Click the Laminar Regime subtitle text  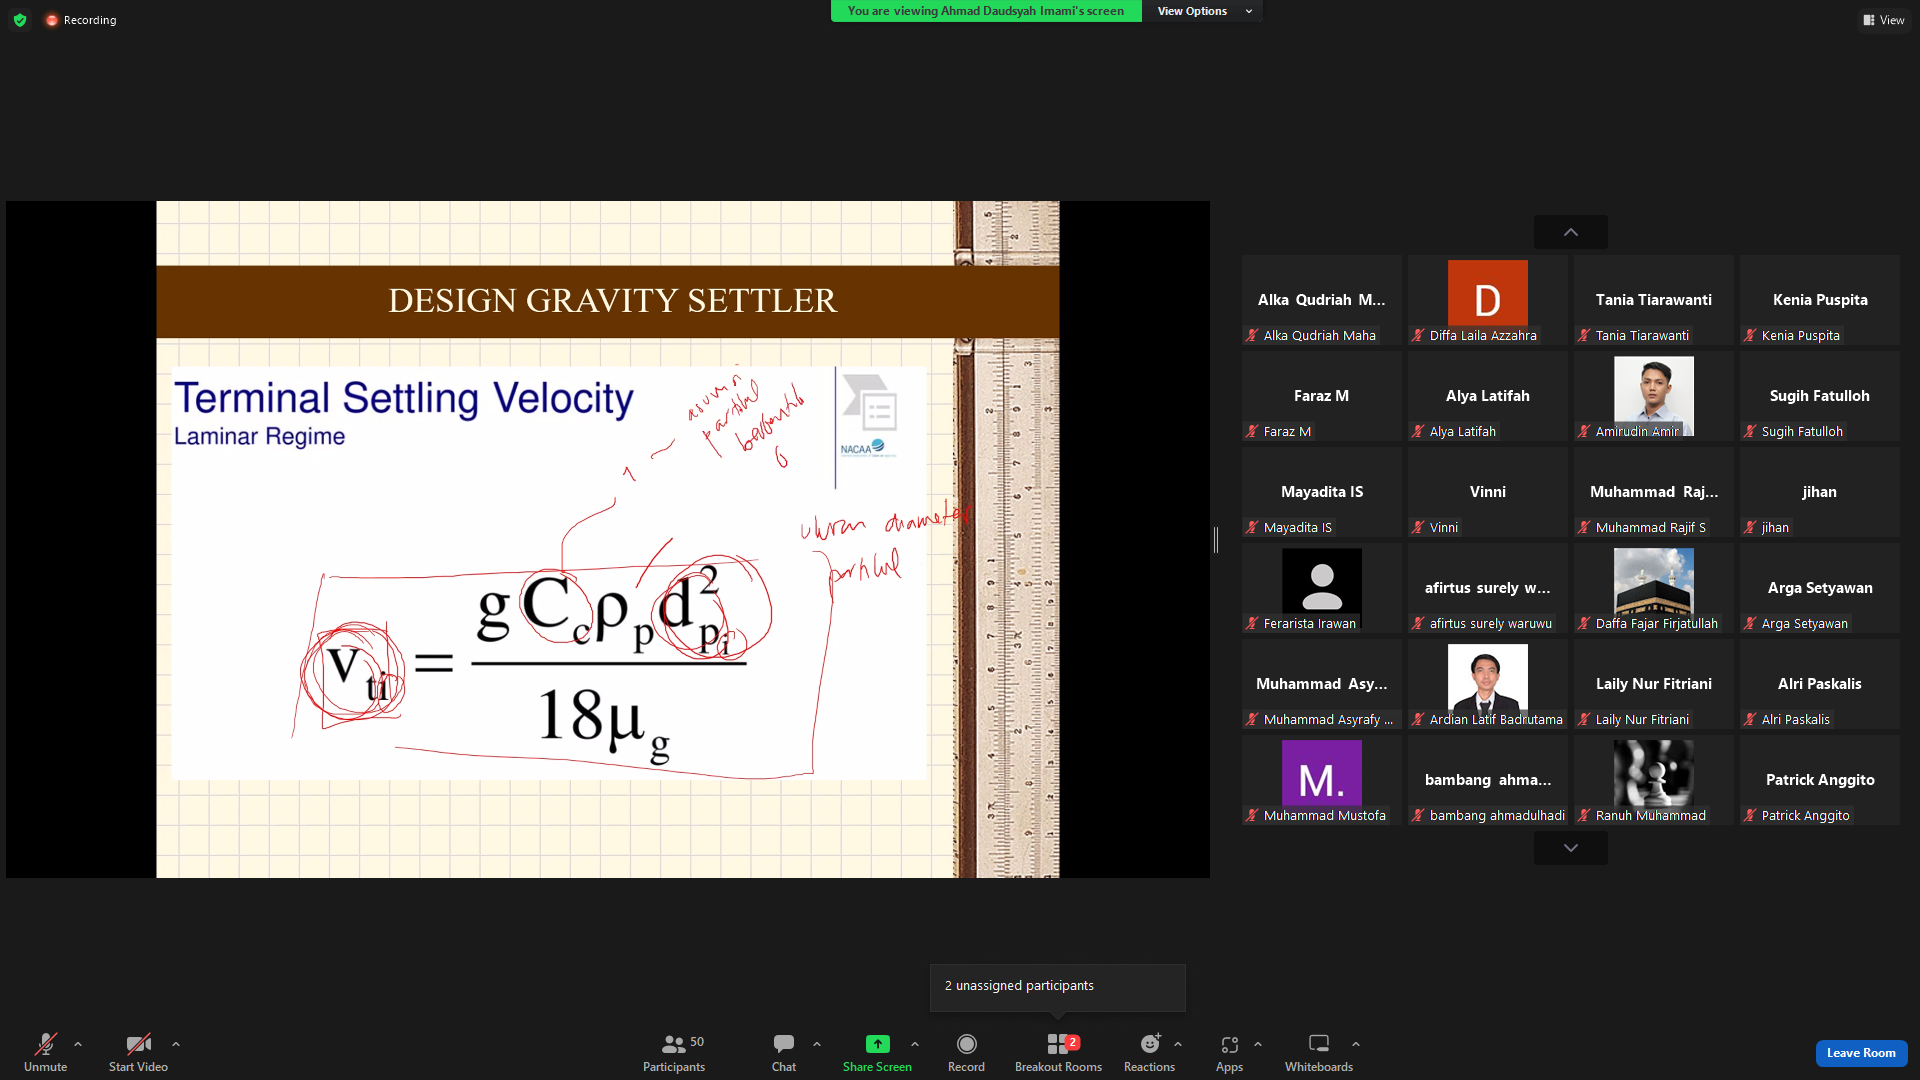click(259, 437)
